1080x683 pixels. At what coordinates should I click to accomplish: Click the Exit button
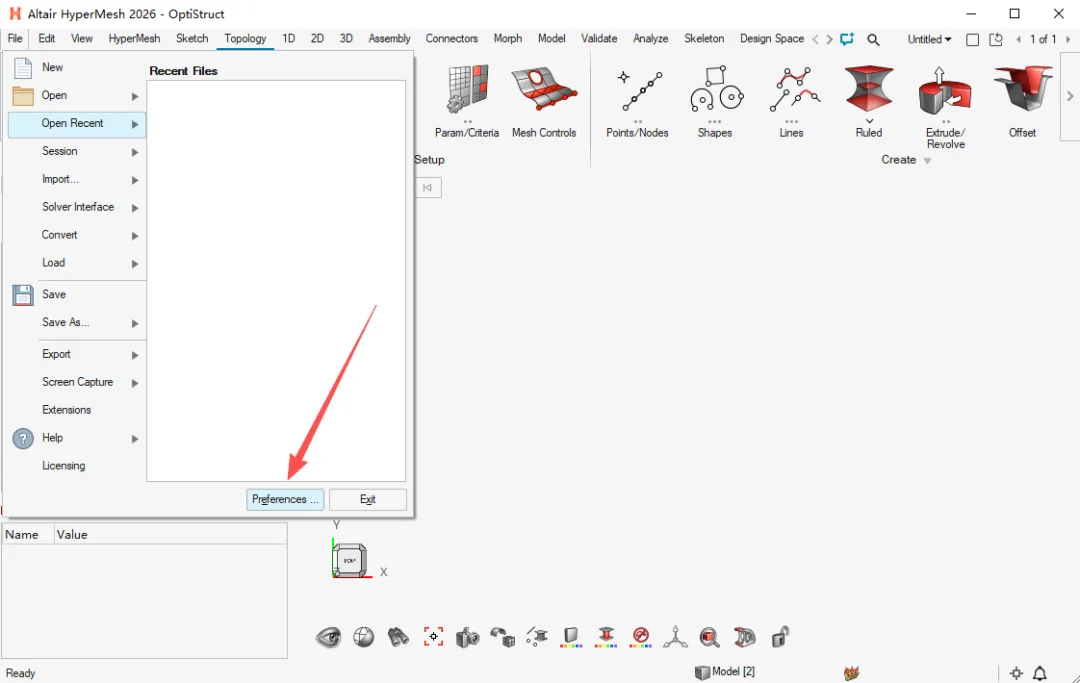coord(368,499)
